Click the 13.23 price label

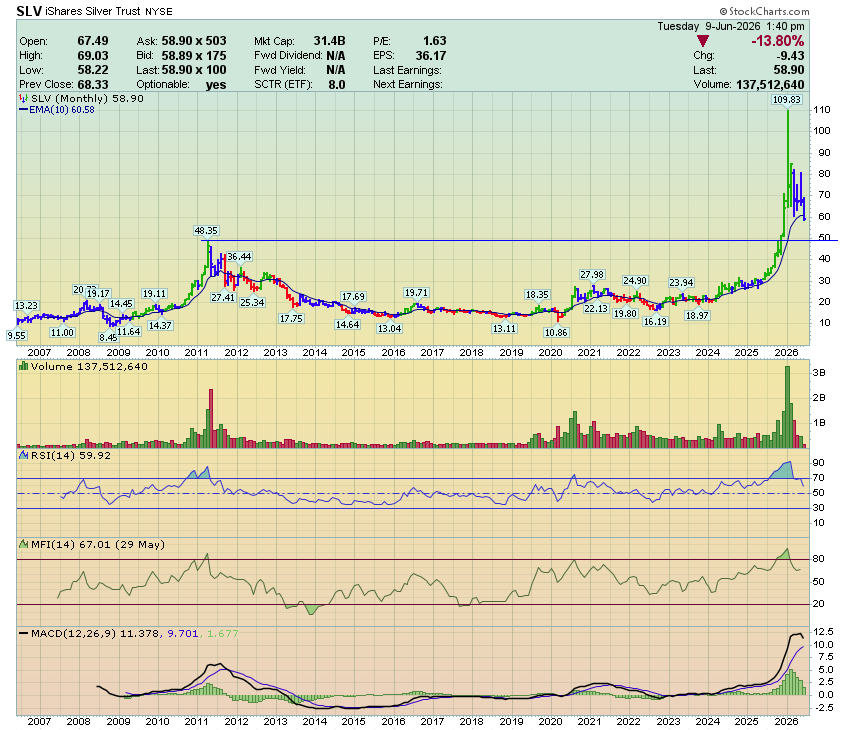[26, 306]
